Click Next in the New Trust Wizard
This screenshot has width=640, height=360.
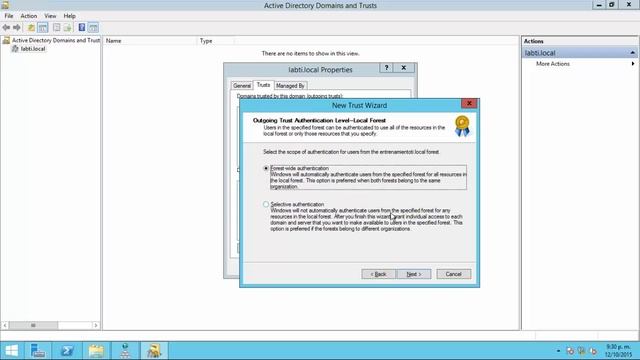click(413, 274)
